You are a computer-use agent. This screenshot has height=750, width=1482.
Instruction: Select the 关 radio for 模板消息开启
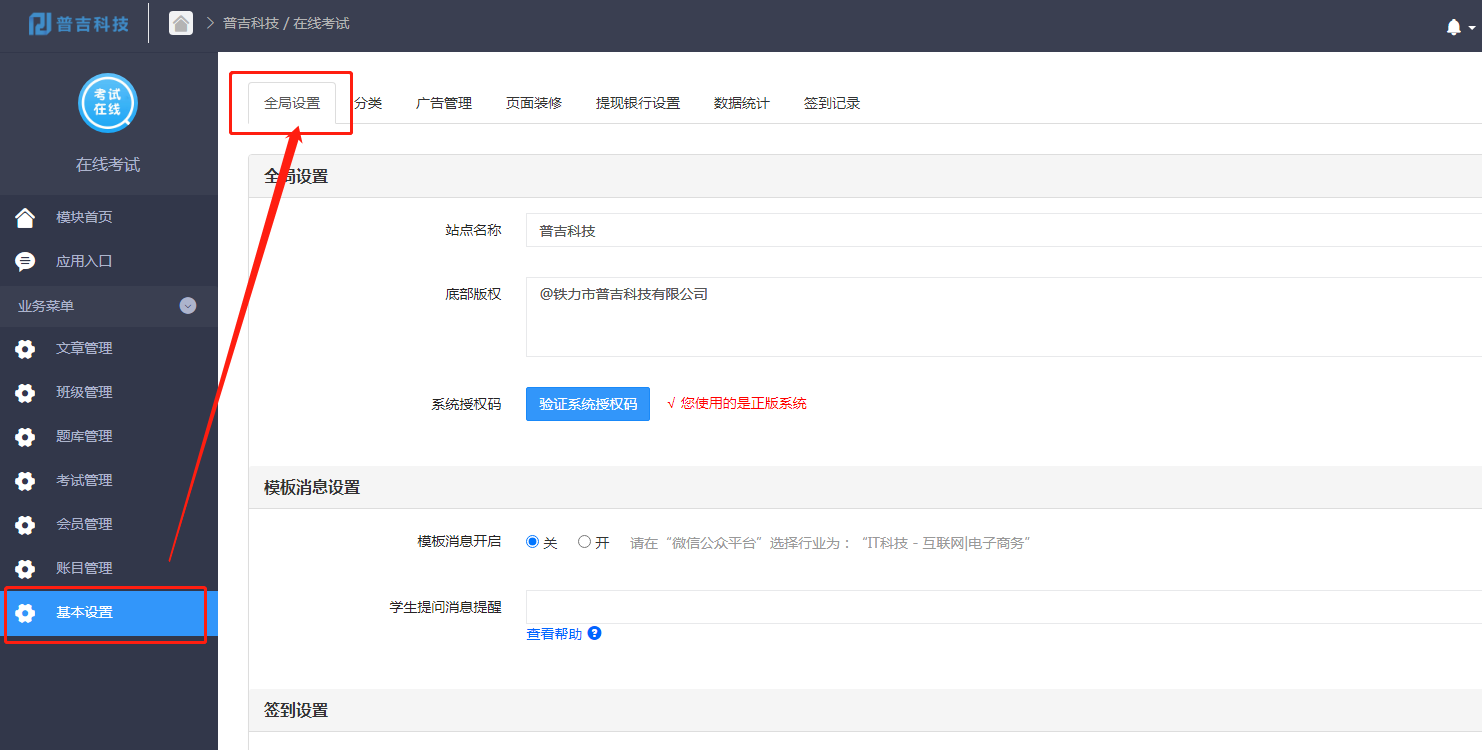point(533,542)
